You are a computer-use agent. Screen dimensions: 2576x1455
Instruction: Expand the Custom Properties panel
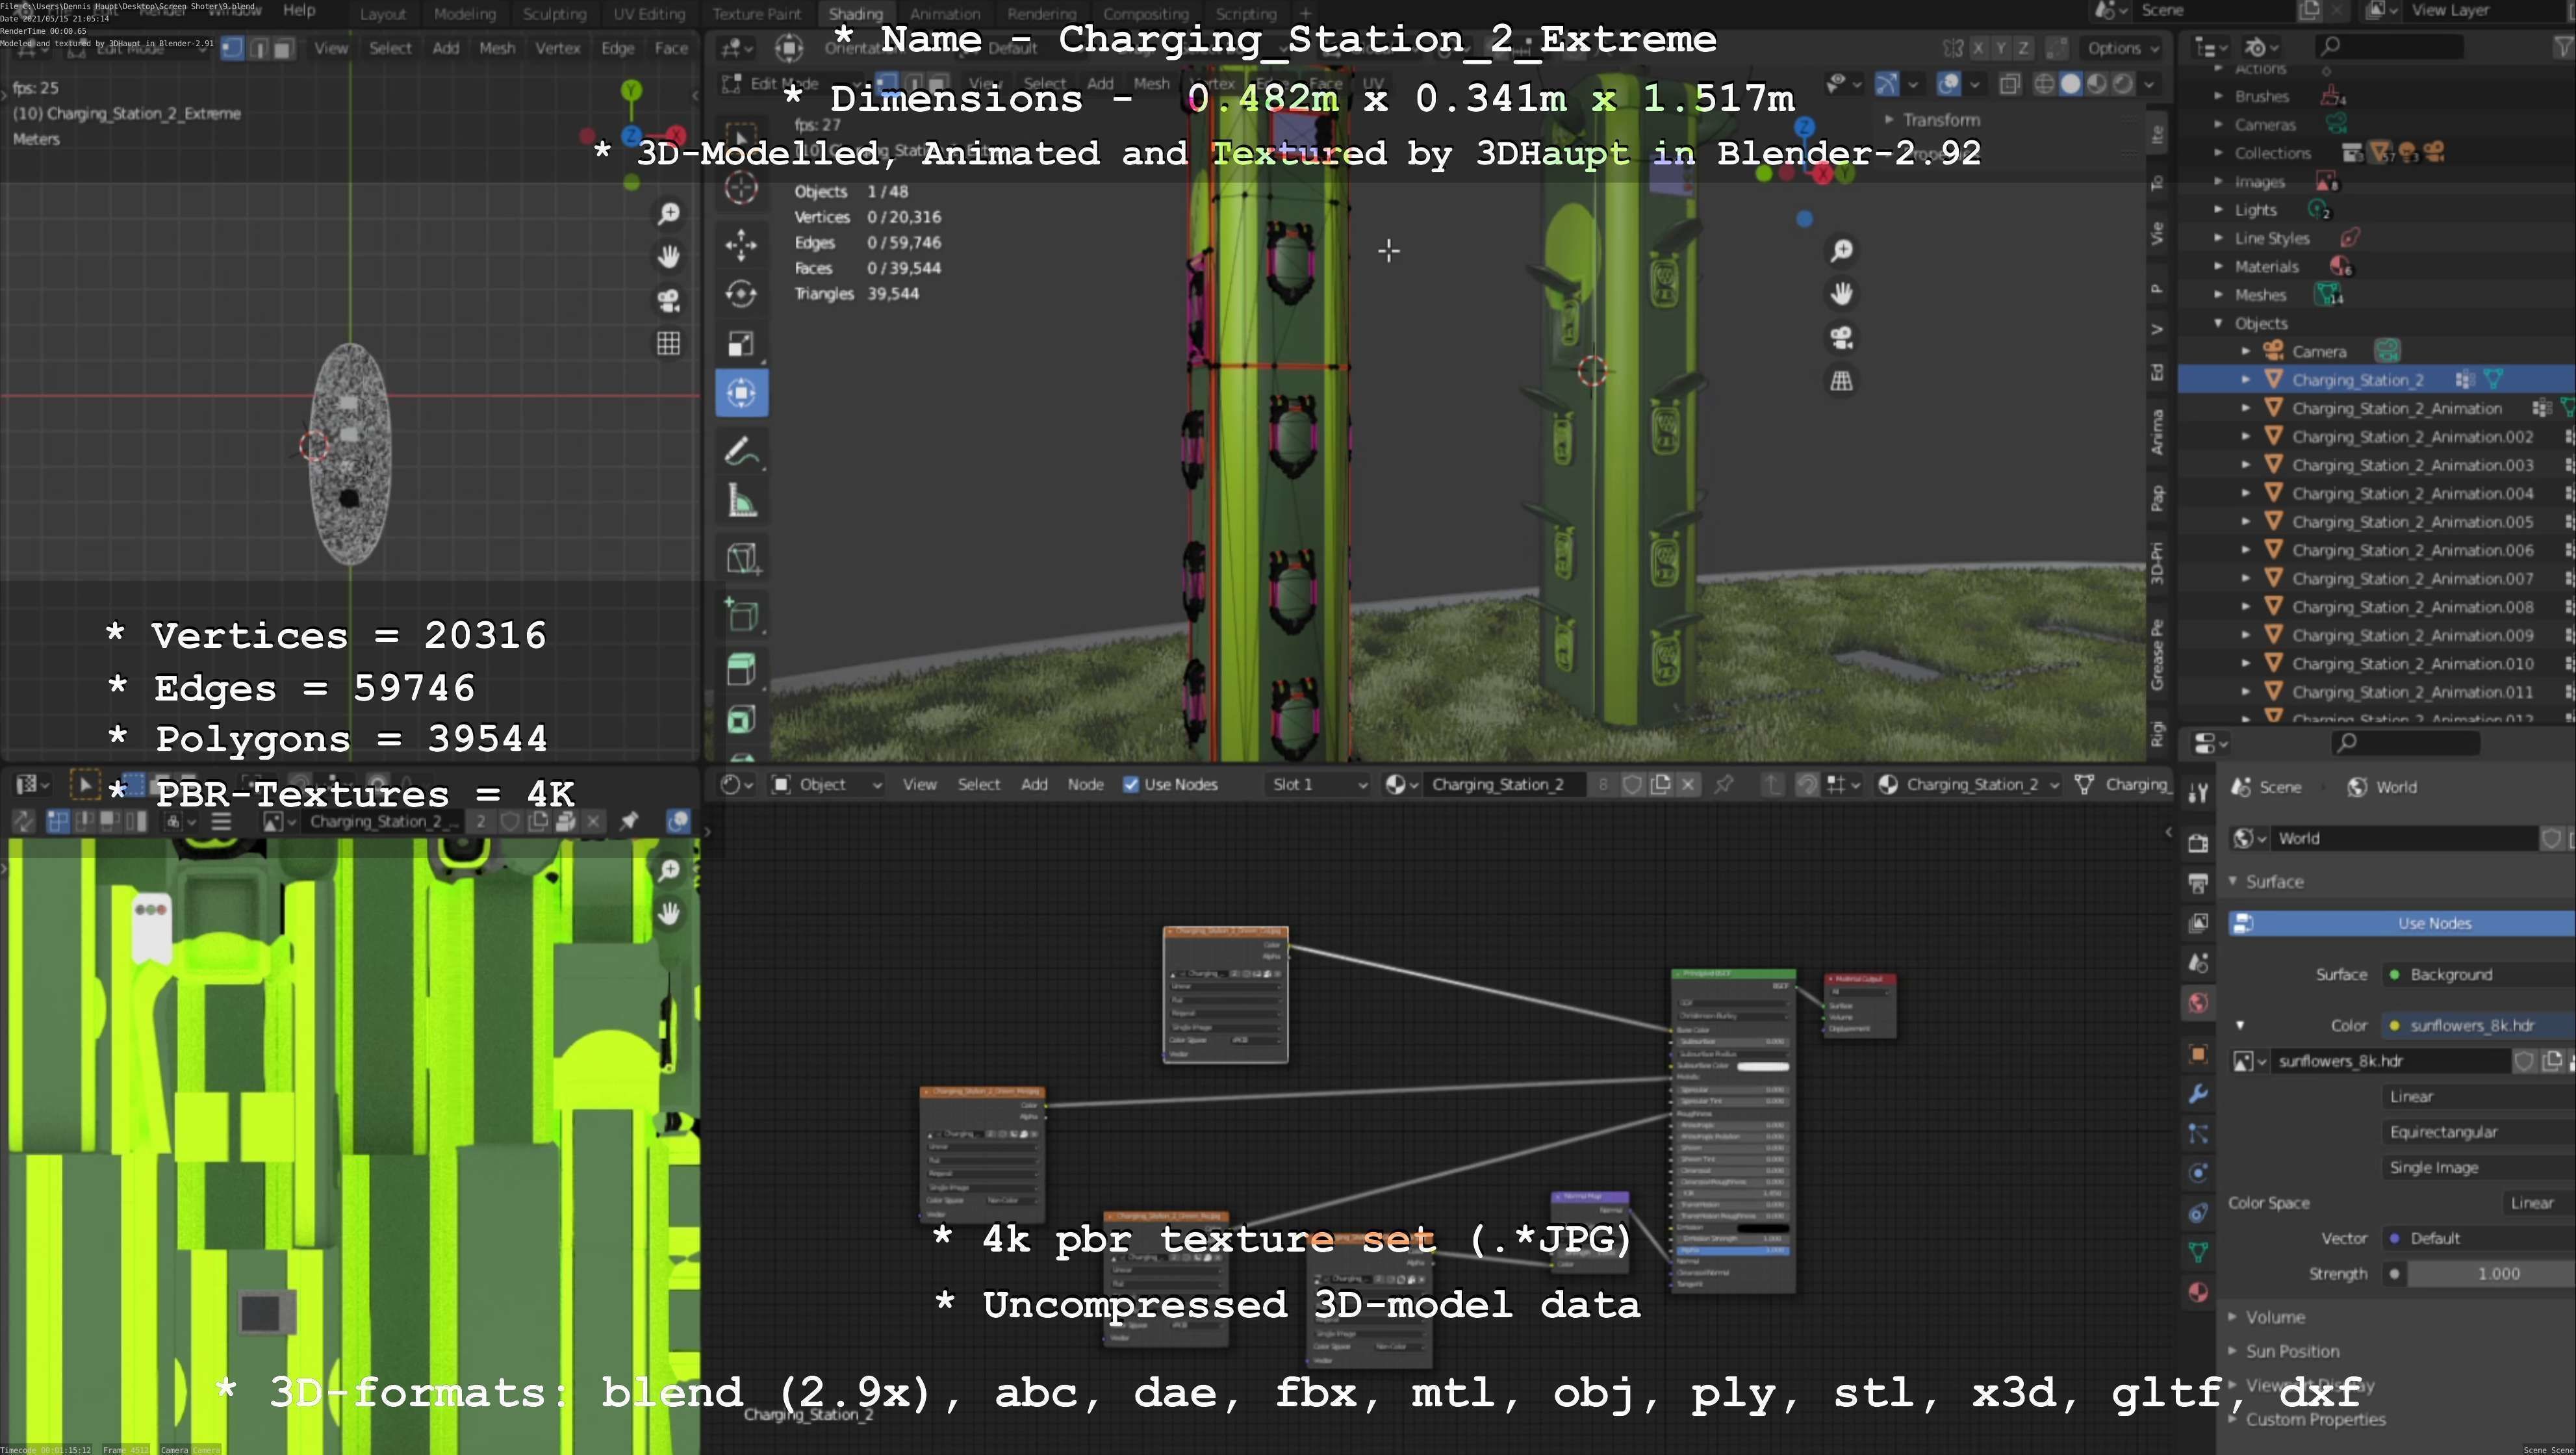[x=2315, y=1420]
